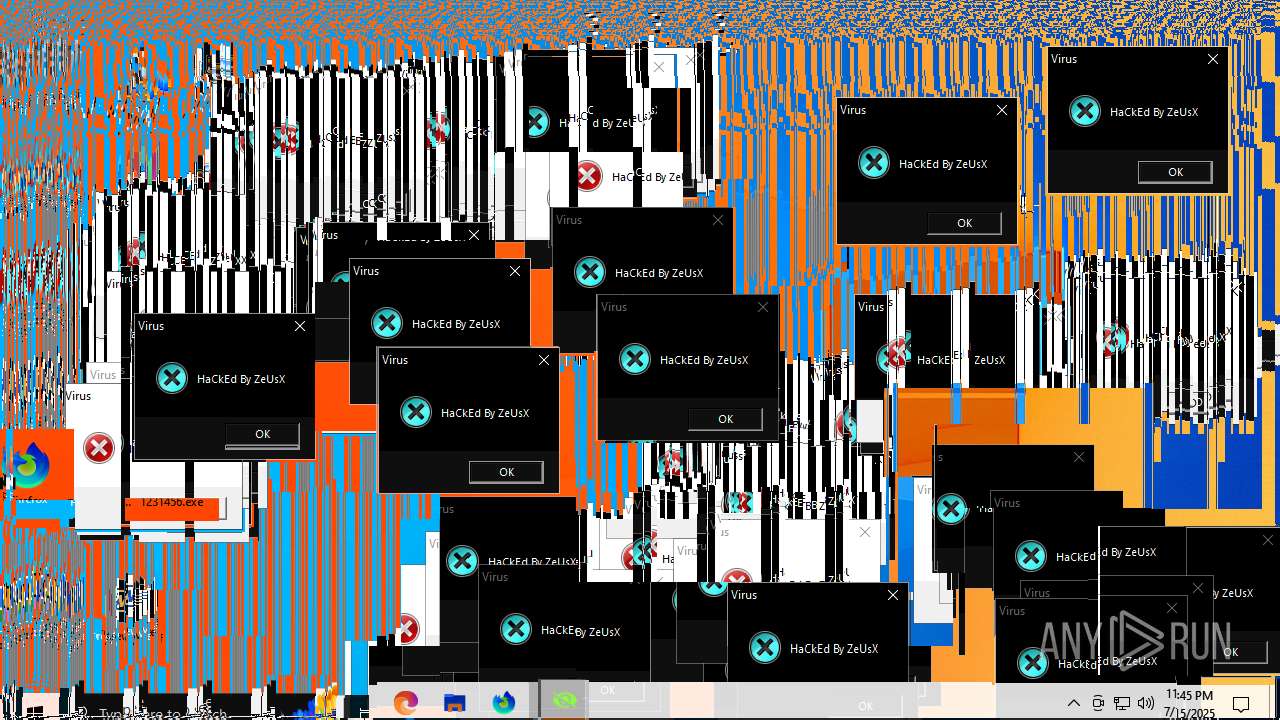Open Firefox from the taskbar

point(503,702)
